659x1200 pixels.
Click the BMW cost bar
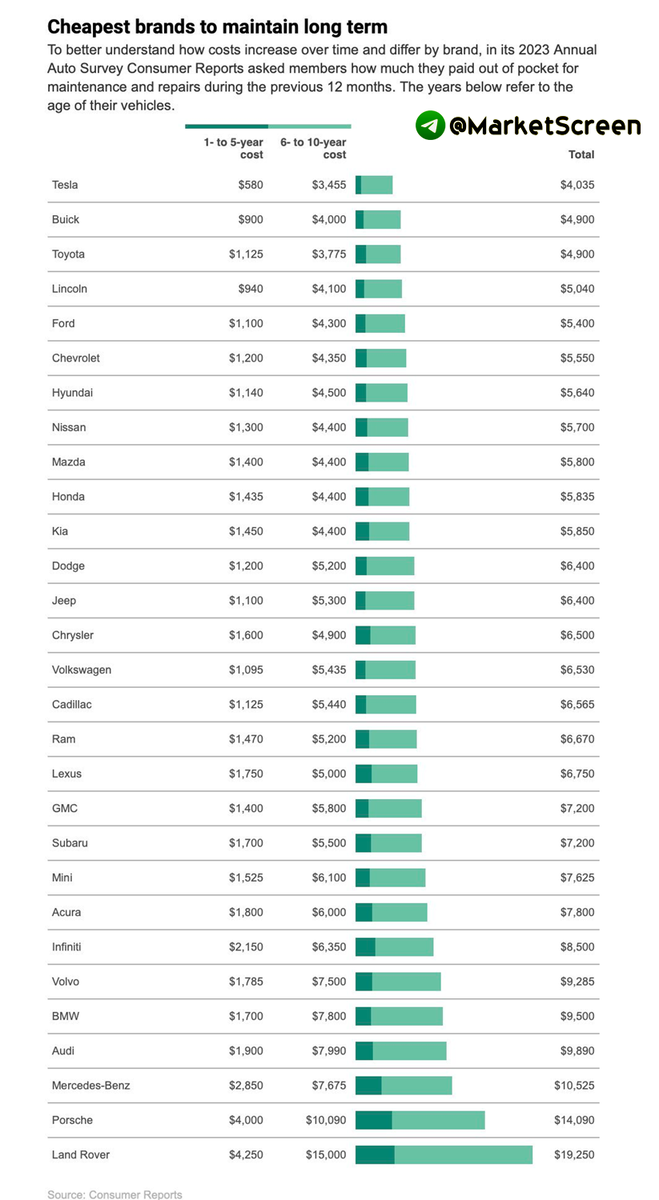pos(399,1016)
